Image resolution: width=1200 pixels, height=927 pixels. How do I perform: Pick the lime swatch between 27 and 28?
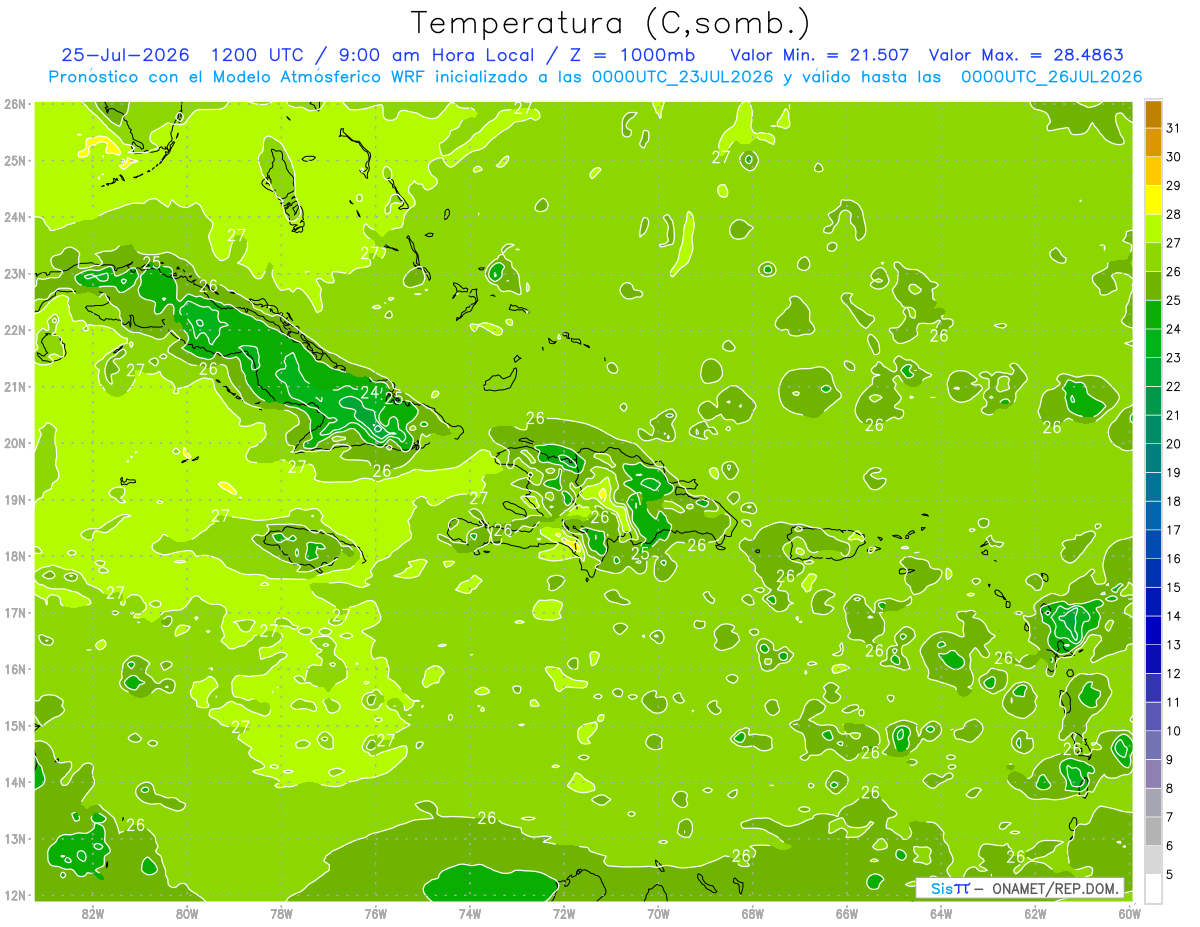pyautogui.click(x=1153, y=229)
